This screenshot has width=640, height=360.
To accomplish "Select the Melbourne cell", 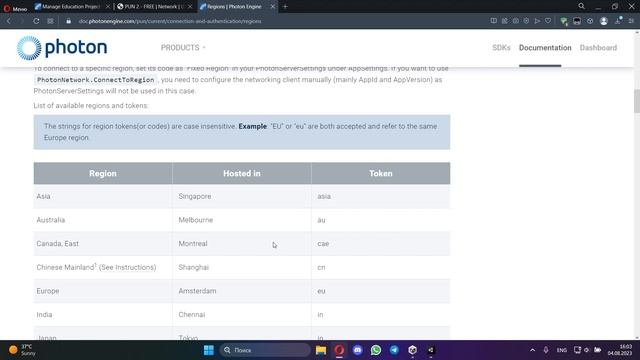I will click(x=242, y=220).
